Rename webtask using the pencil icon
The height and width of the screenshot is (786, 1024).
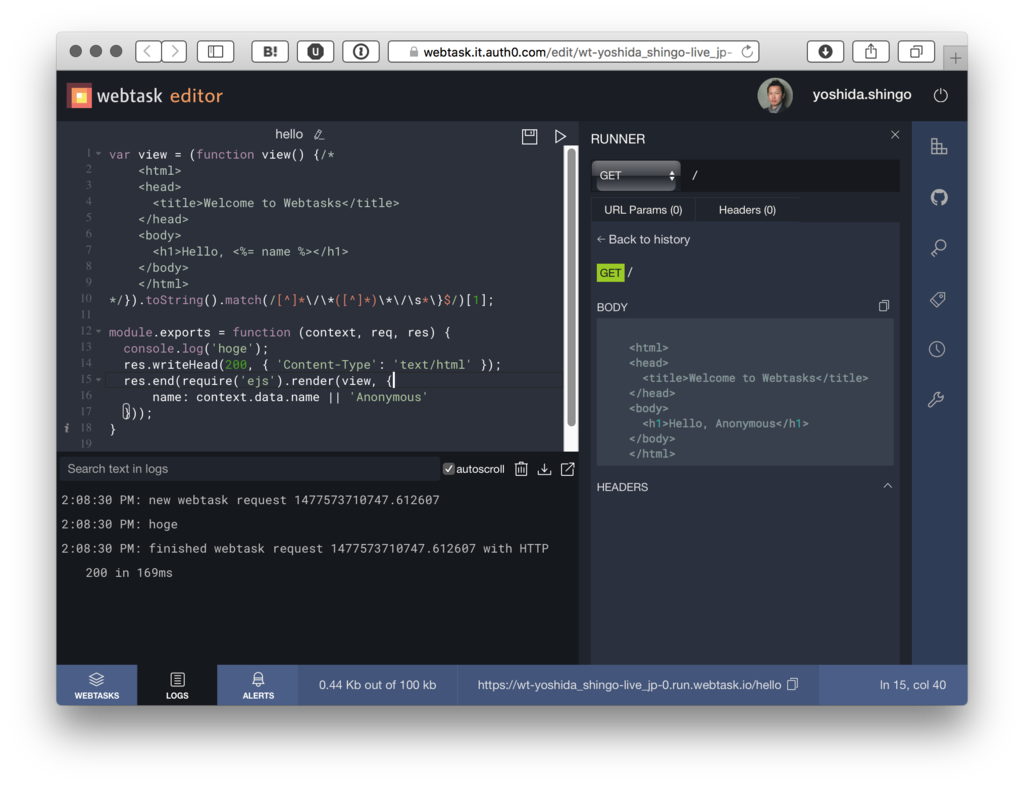[x=319, y=134]
